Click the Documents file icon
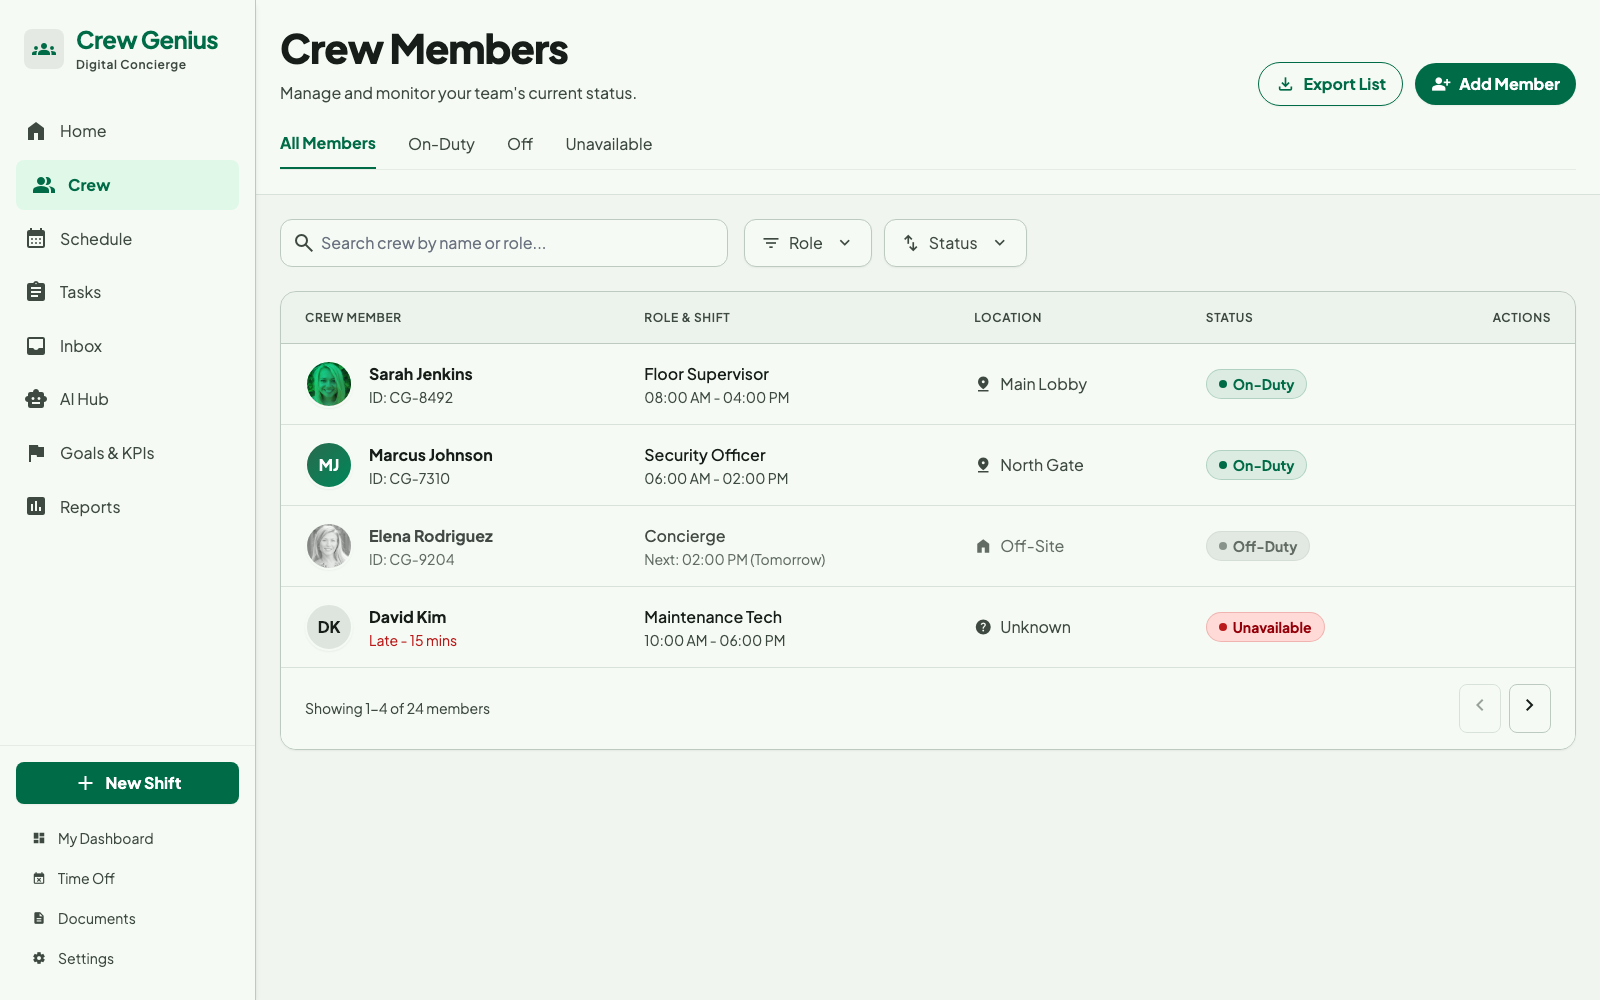The image size is (1600, 1000). 39,918
